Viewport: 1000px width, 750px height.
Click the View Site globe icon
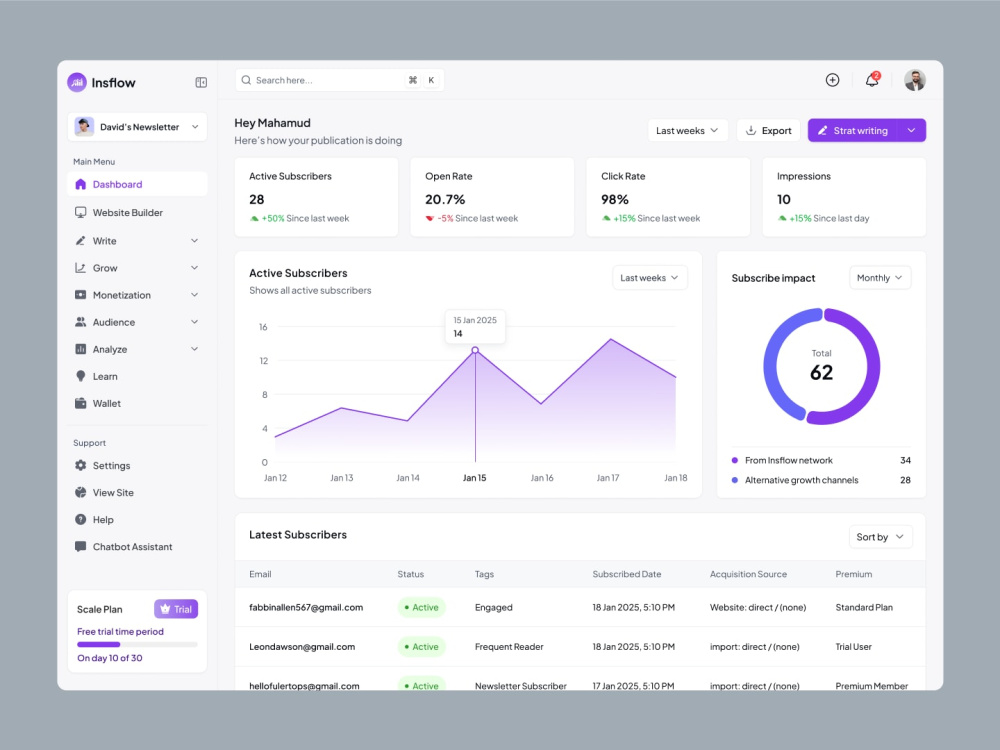(x=80, y=492)
